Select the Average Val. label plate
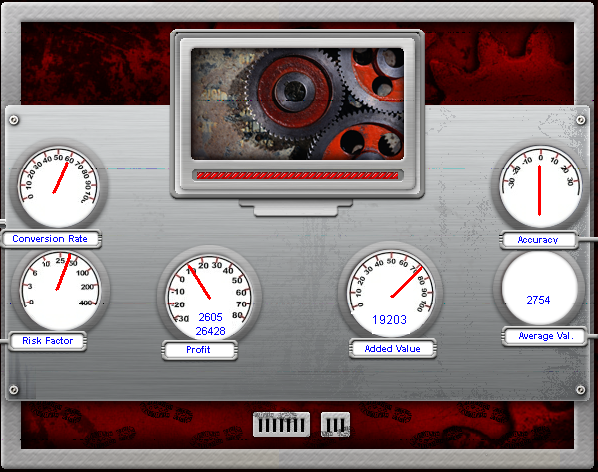This screenshot has width=598, height=472. click(x=545, y=336)
